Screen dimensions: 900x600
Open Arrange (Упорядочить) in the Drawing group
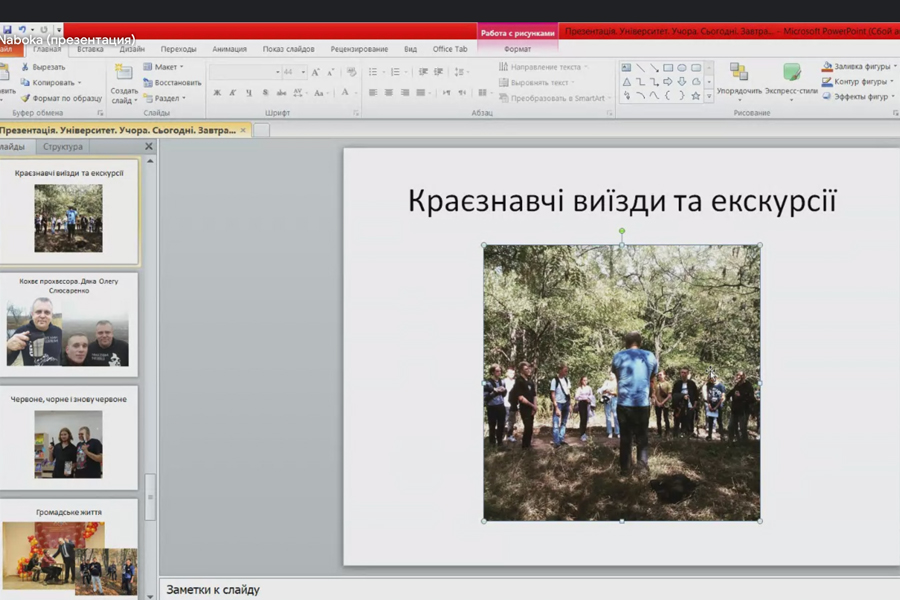(x=739, y=80)
